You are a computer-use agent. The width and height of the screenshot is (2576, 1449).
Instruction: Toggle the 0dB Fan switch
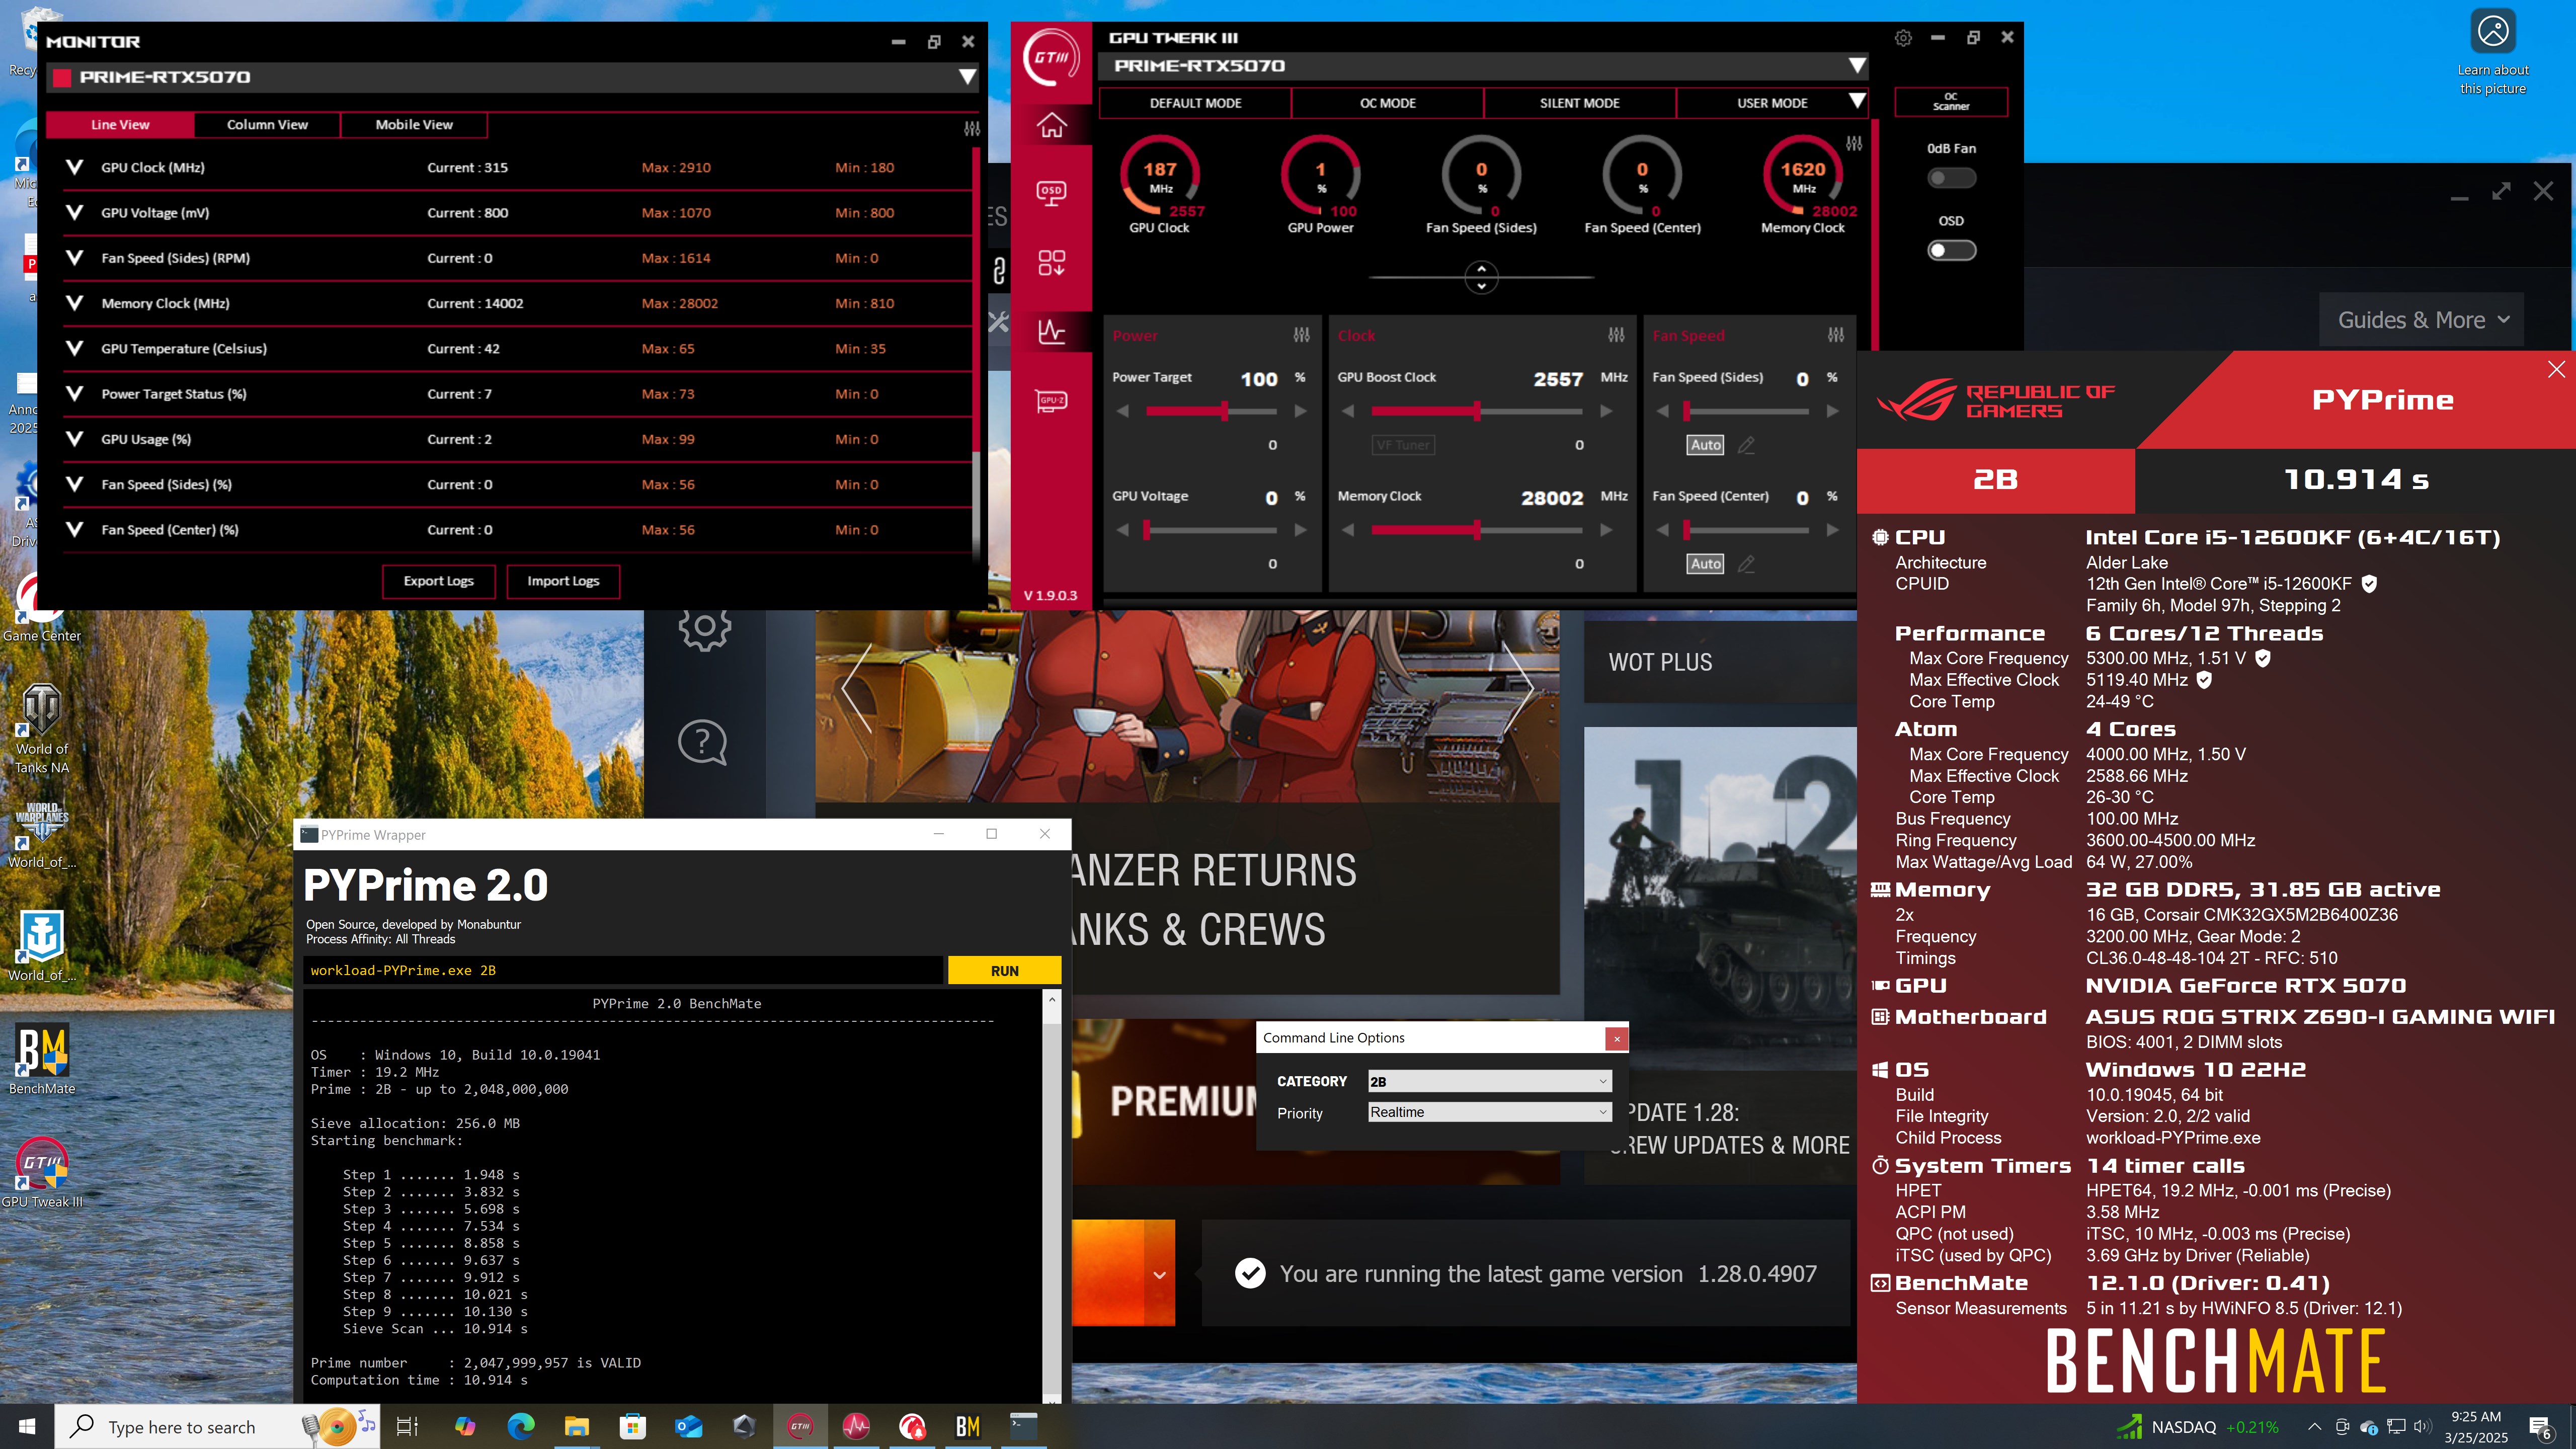point(1951,178)
